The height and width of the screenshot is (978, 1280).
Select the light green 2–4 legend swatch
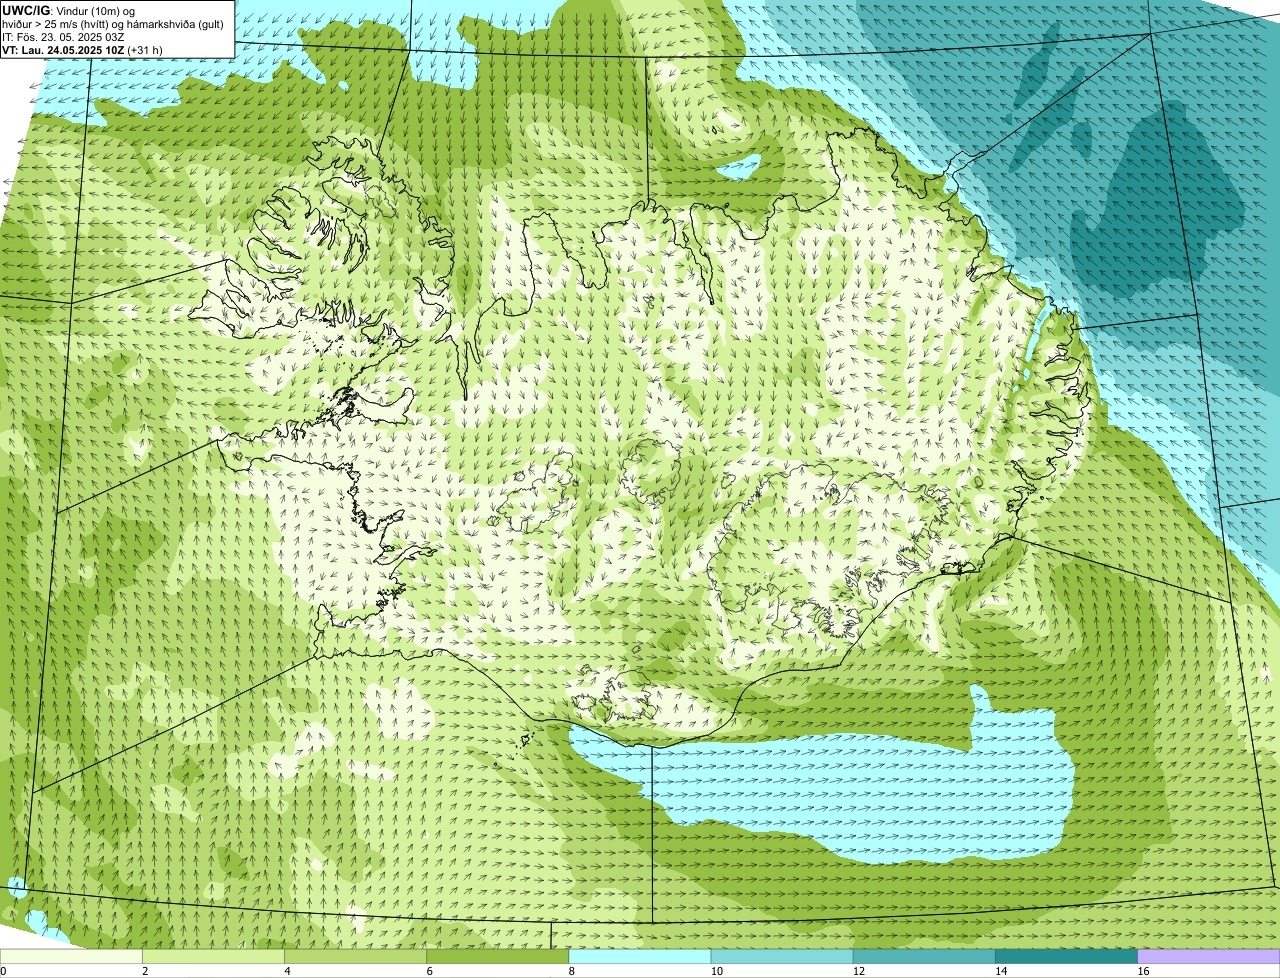coord(214,957)
